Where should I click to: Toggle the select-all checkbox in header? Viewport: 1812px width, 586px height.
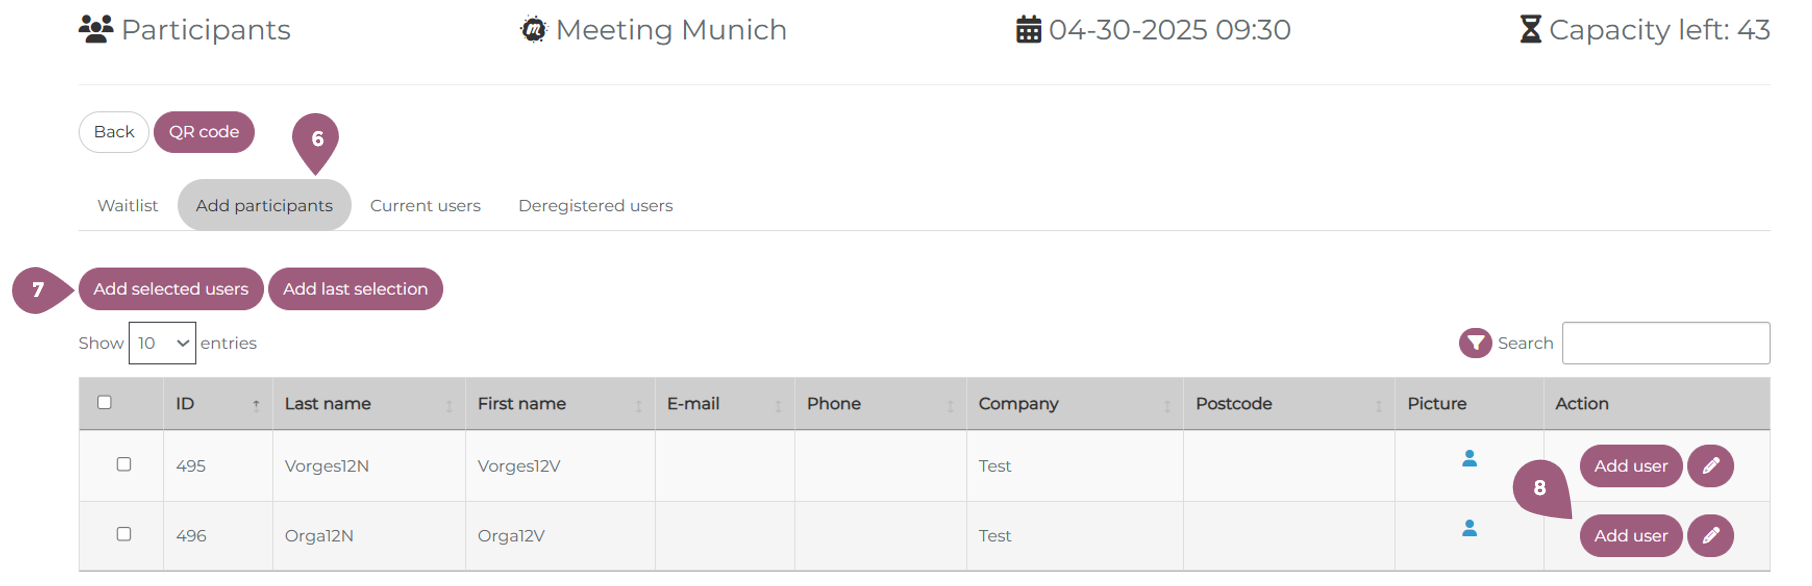(x=105, y=403)
